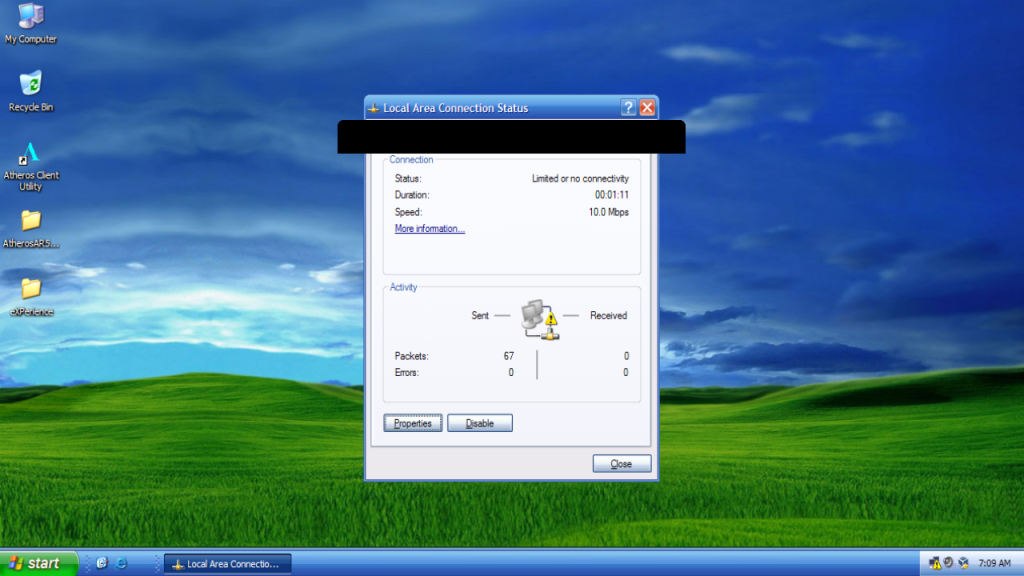Click the Close button in the dialog
The width and height of the screenshot is (1024, 576).
[x=622, y=464]
